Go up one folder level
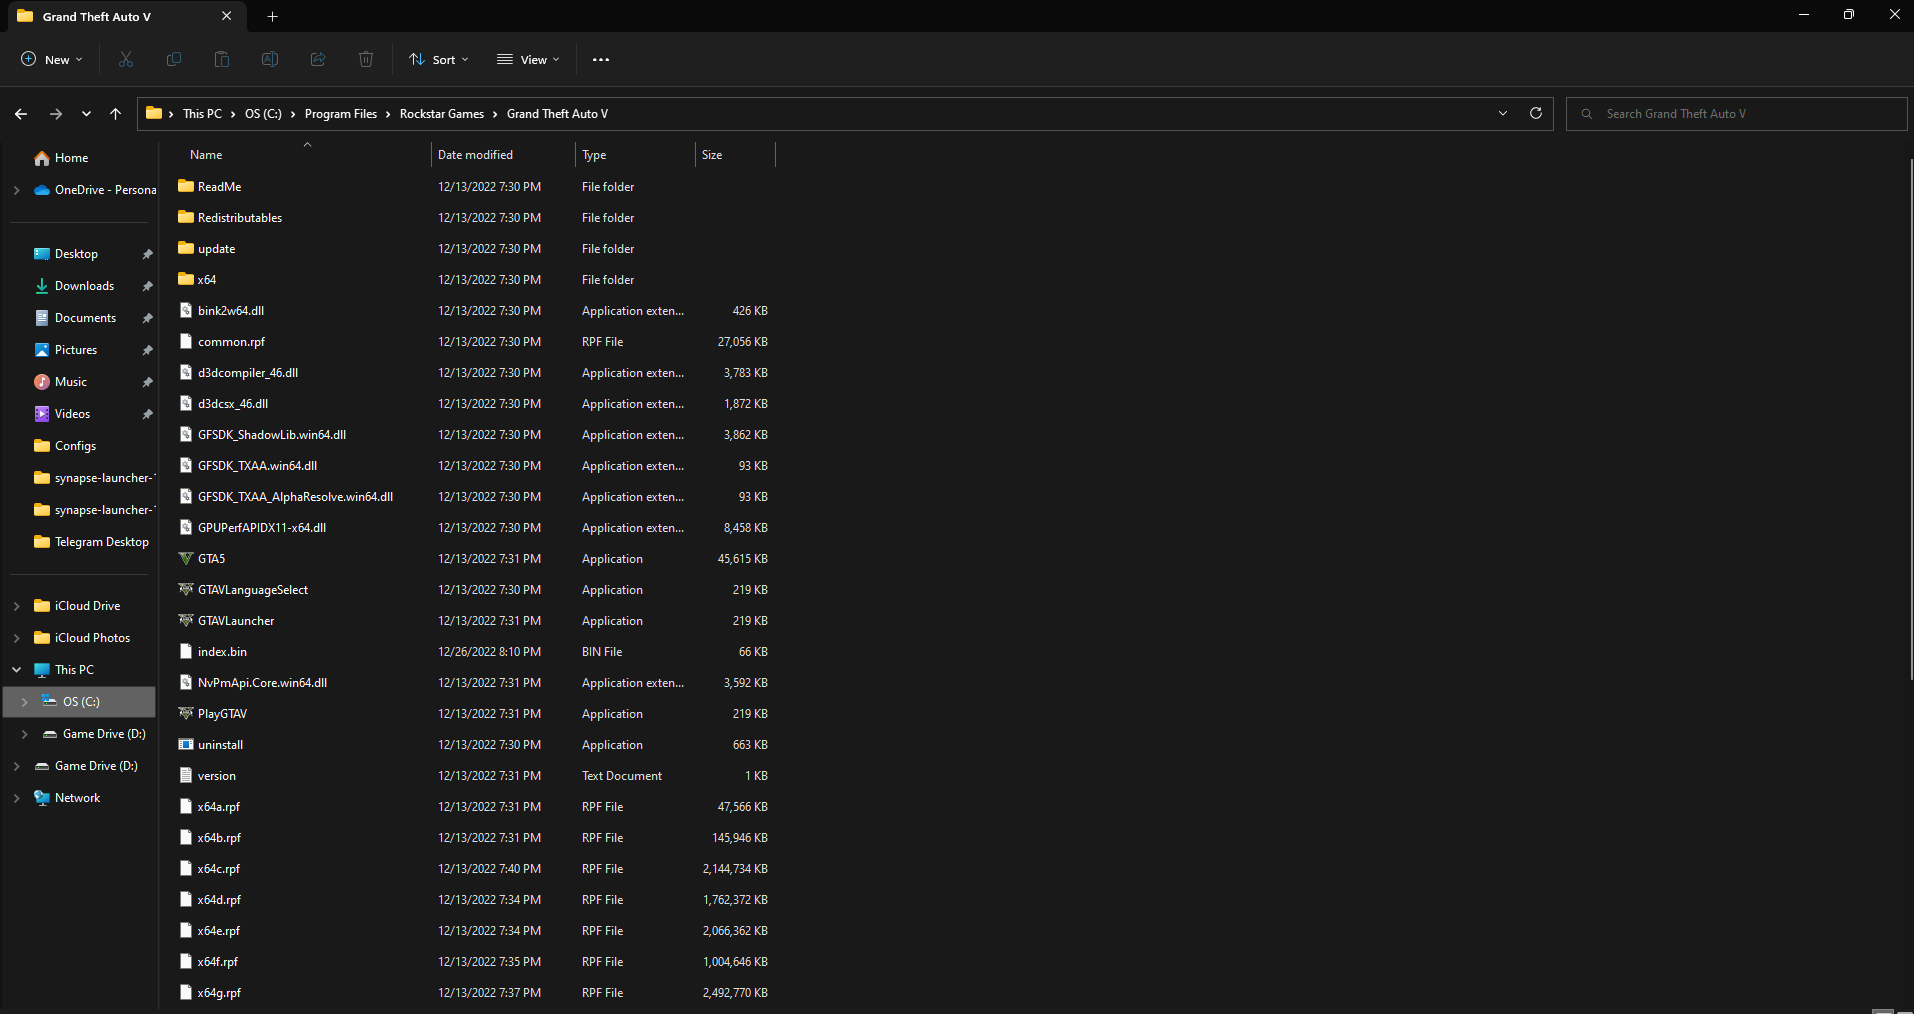 coord(116,114)
